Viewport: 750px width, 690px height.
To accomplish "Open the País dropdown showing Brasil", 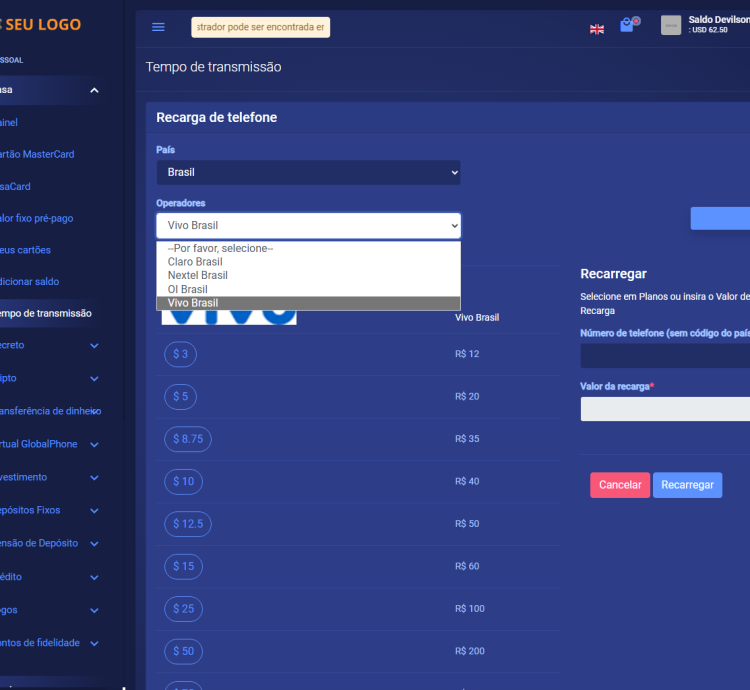I will click(x=308, y=172).
